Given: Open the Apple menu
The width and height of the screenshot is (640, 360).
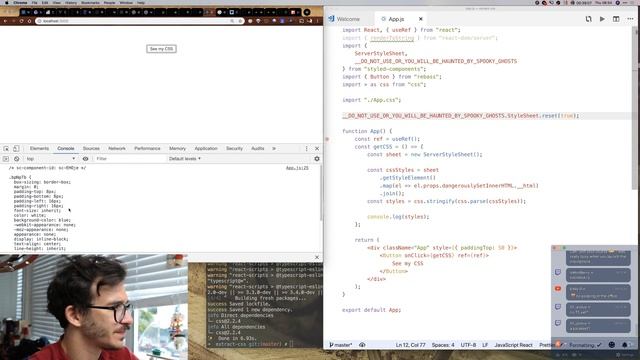Looking at the screenshot, I should pyautogui.click(x=6, y=2).
